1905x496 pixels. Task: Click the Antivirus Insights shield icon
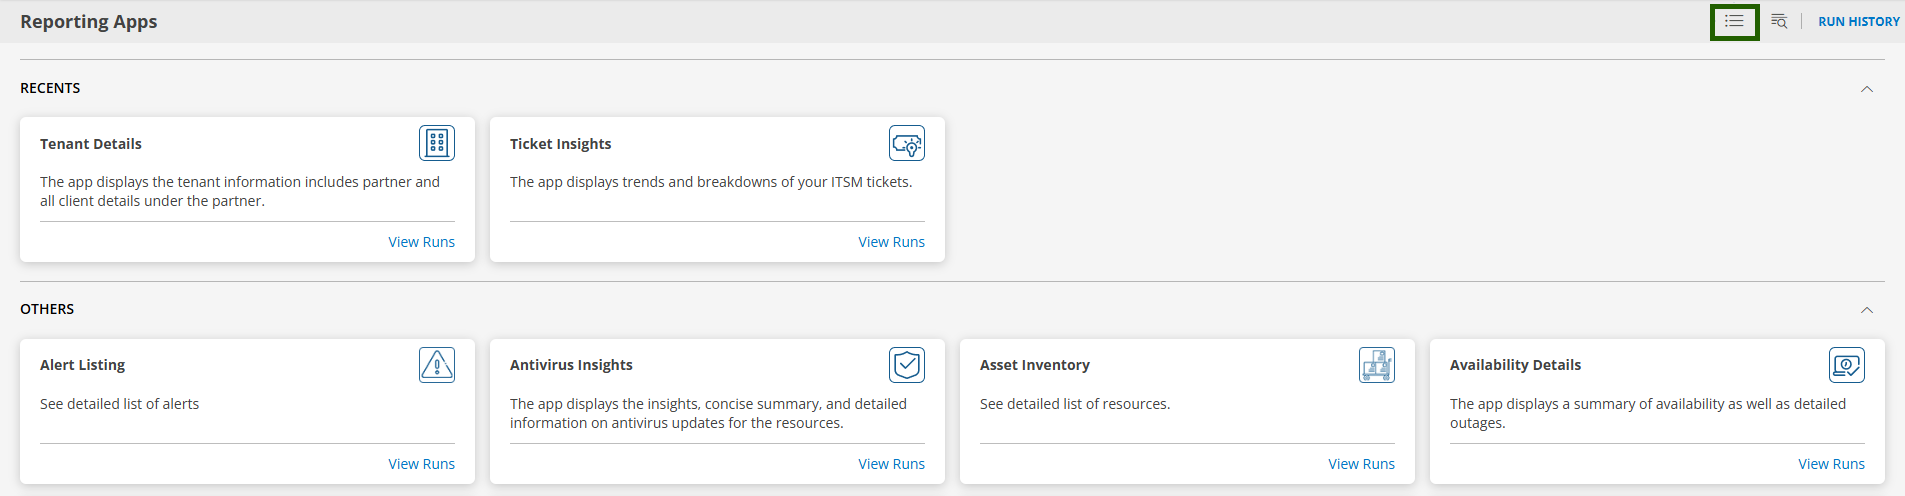pos(907,365)
